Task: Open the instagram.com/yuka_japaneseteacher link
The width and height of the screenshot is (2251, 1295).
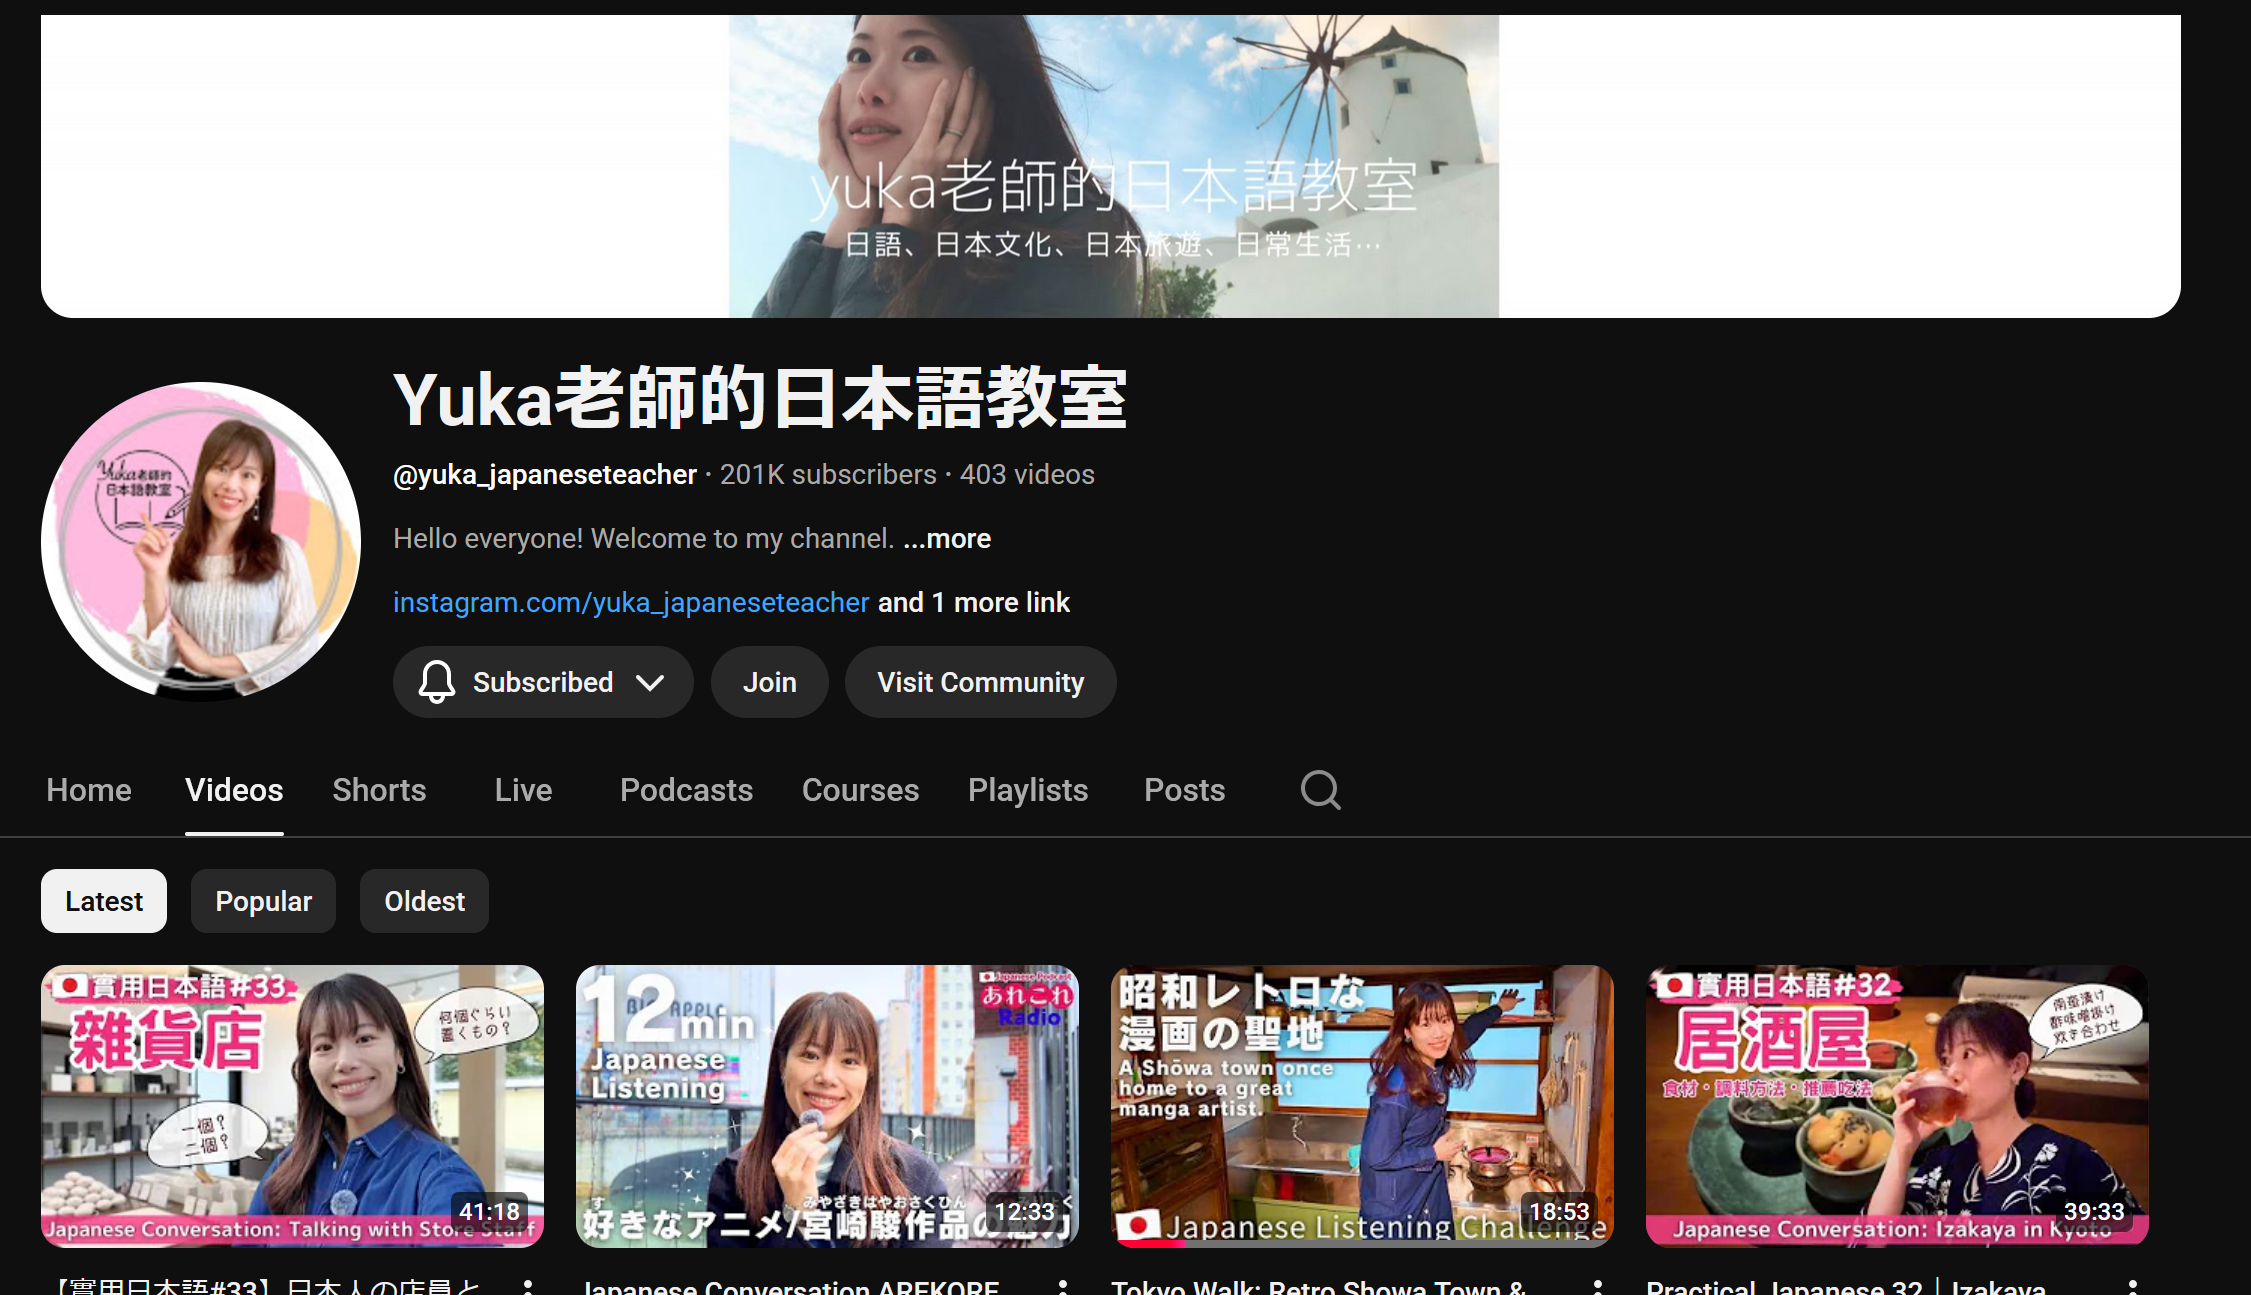Action: pos(630,603)
